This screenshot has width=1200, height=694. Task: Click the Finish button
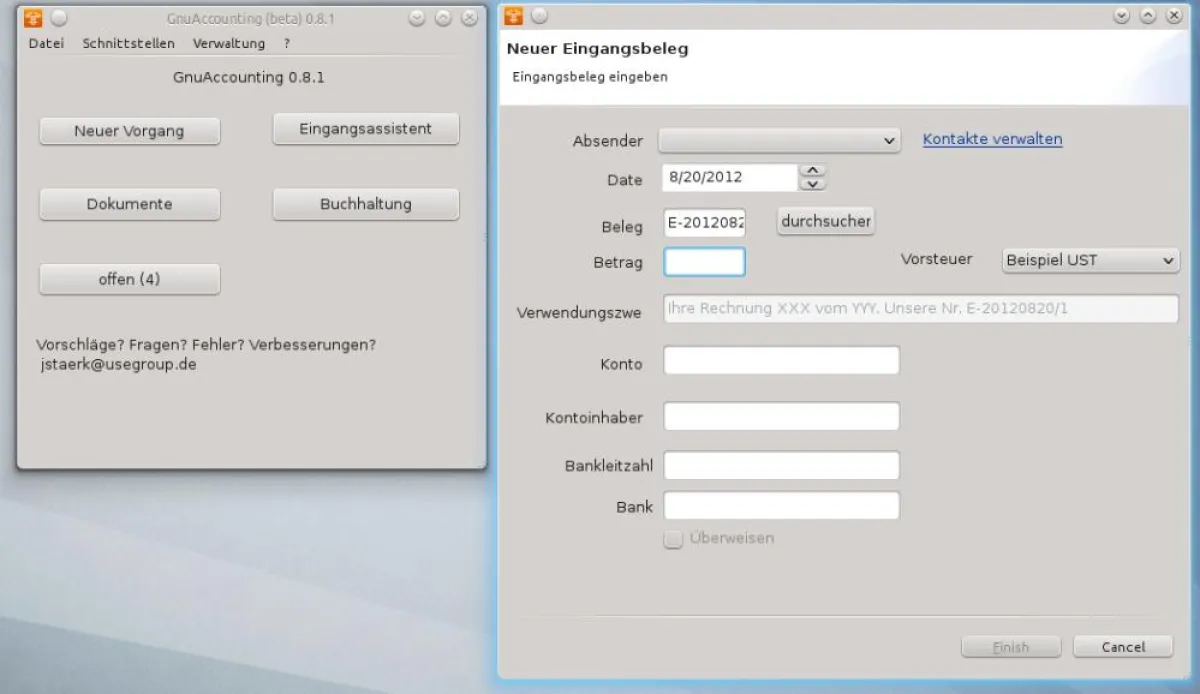tap(1010, 647)
